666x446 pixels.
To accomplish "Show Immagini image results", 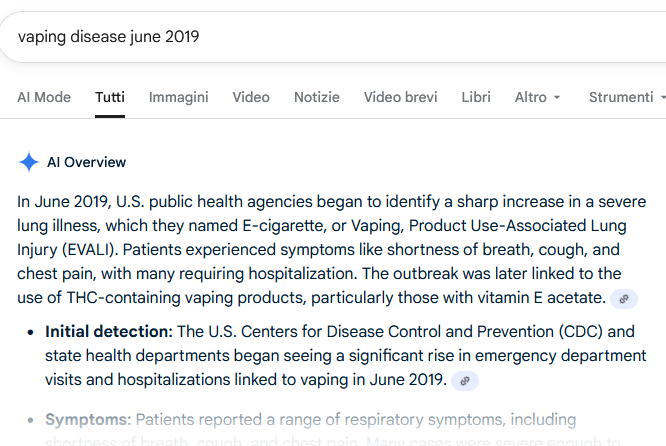I will tap(179, 97).
